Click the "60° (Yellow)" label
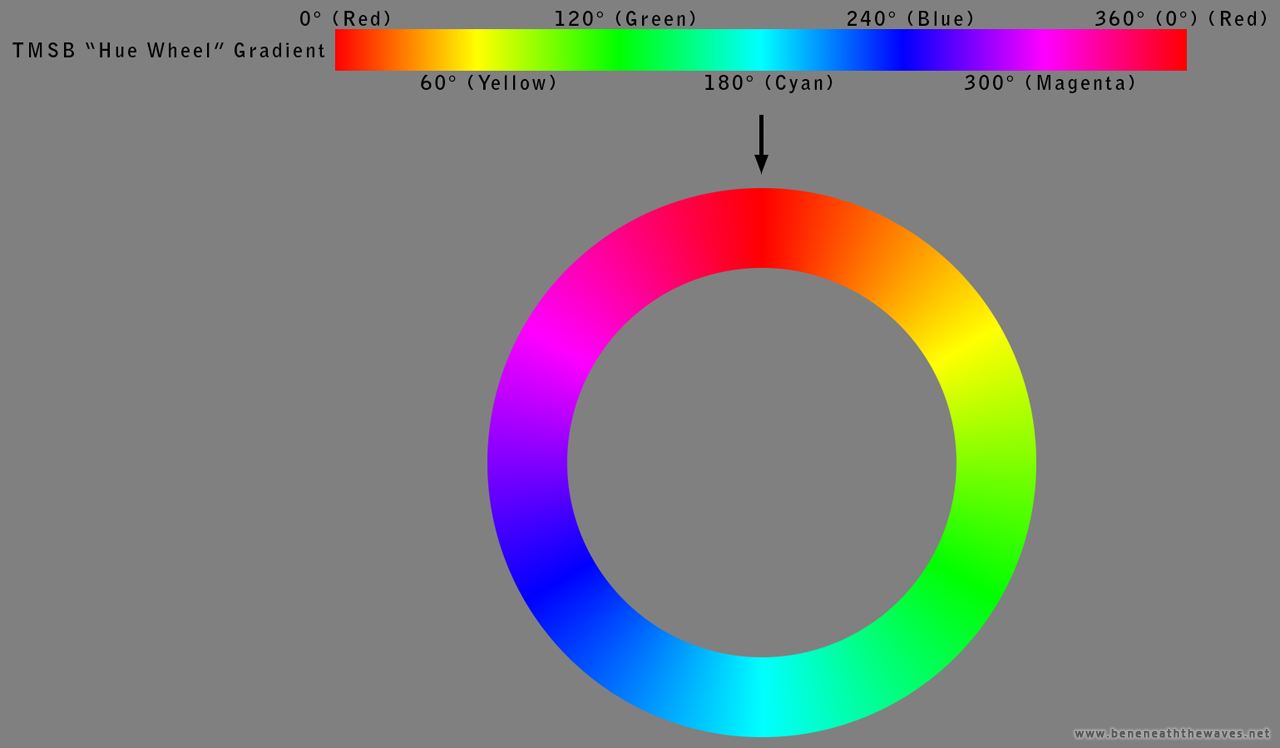The image size is (1280, 748). point(488,83)
